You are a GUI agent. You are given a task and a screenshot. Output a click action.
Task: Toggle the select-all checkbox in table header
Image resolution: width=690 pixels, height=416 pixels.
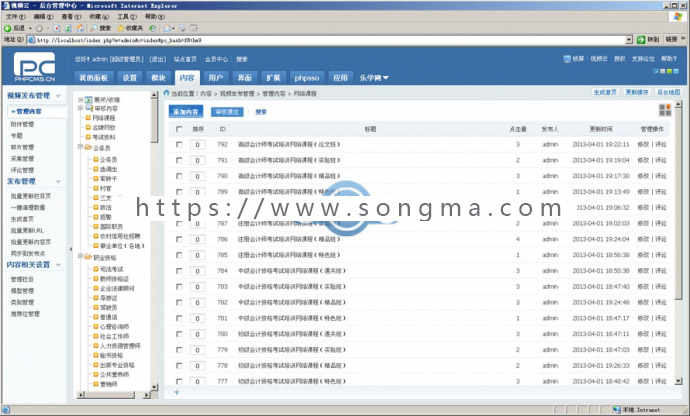point(179,129)
